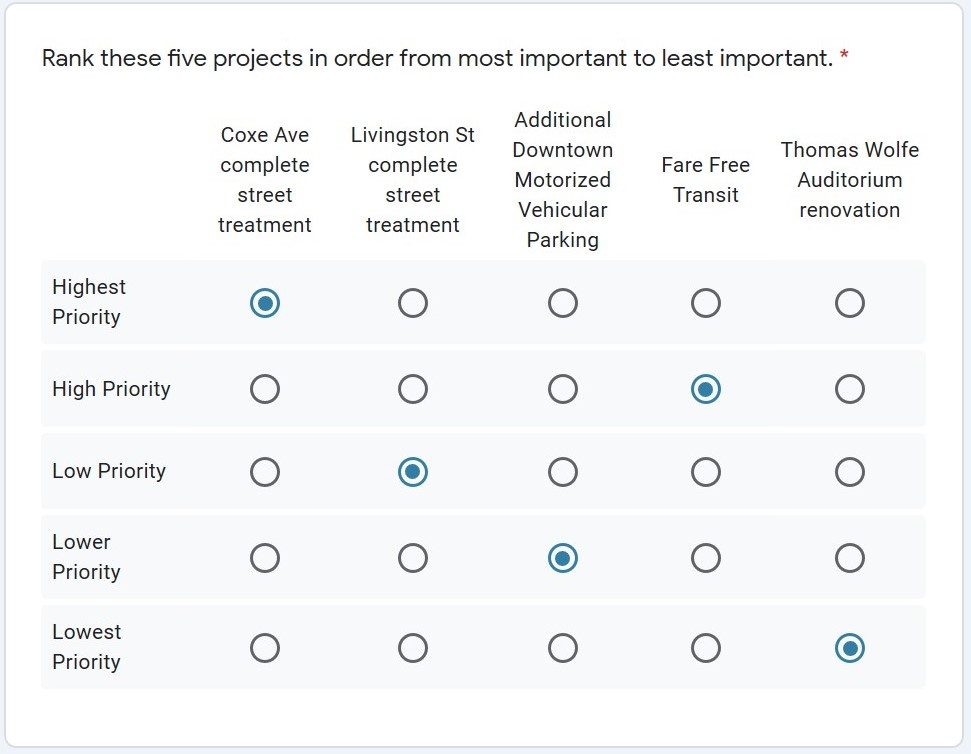This screenshot has width=971, height=754.
Task: Set Additional Downtown Parking to High Priority
Action: (563, 389)
